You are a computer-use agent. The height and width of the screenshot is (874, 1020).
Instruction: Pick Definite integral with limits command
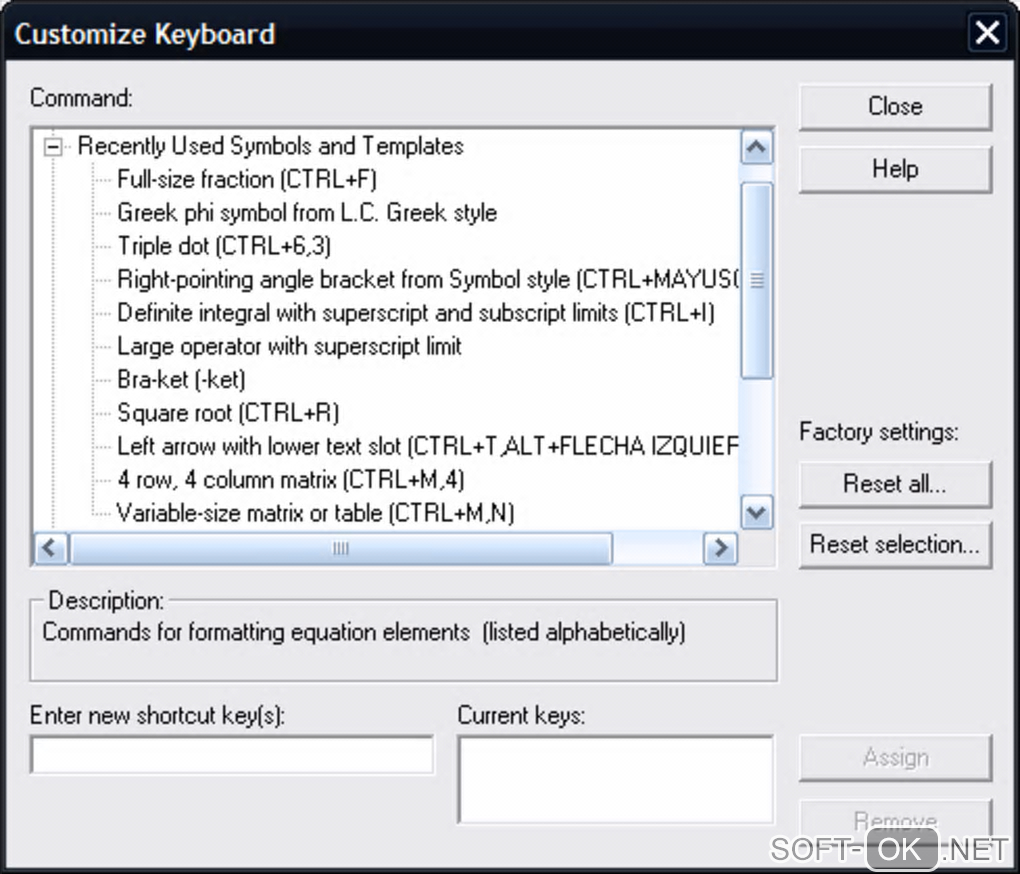pos(415,313)
